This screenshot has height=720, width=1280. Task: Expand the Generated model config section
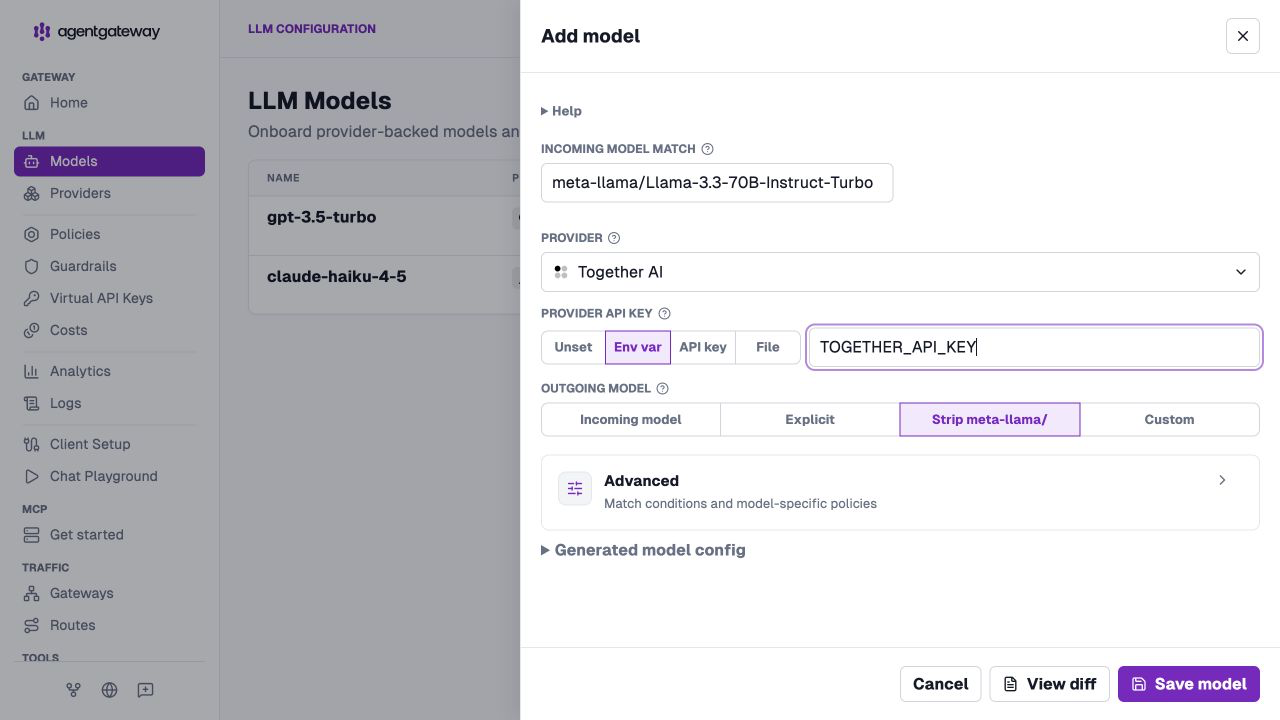tap(644, 550)
